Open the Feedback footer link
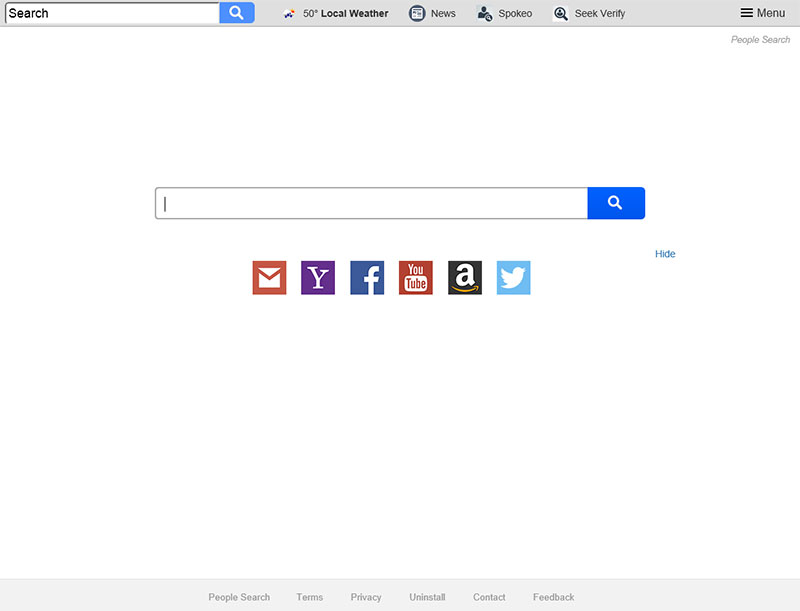800x611 pixels. 554,597
